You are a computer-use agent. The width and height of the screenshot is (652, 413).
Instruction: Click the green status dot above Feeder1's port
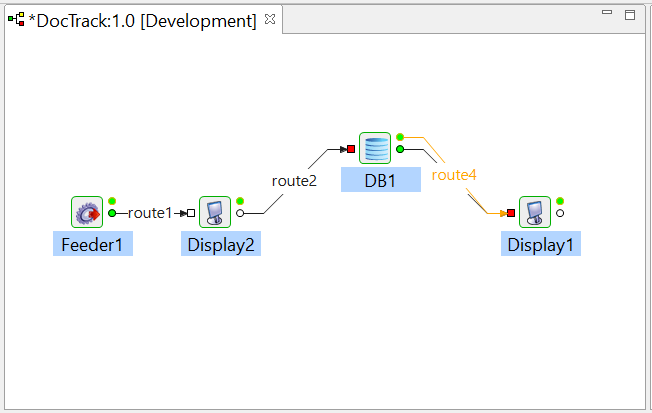[x=112, y=201]
